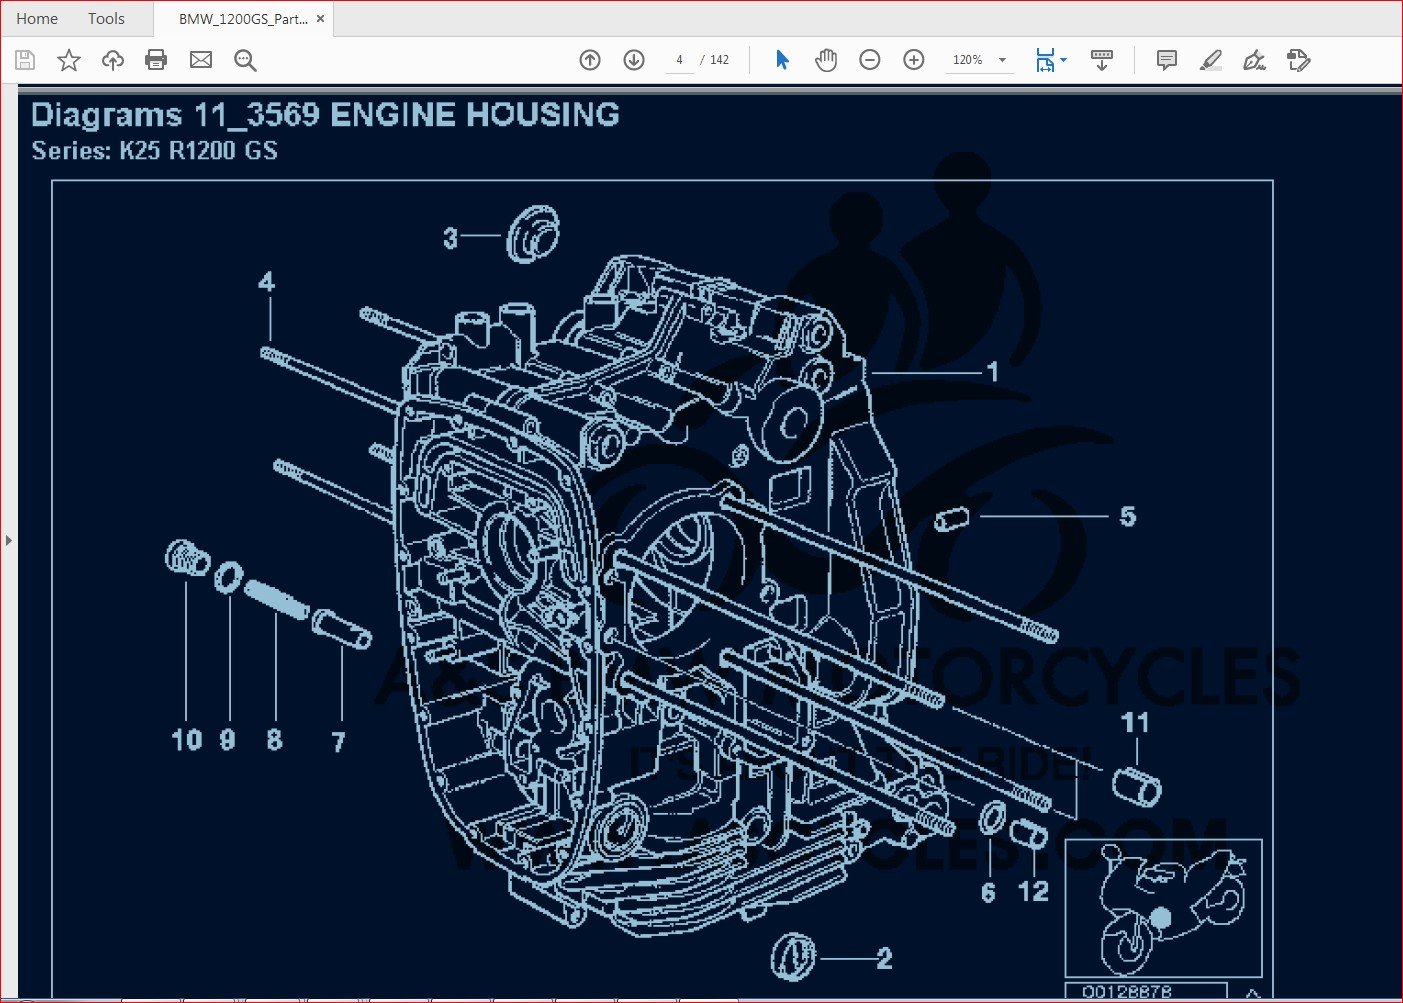Print the document via the printer icon

[156, 60]
